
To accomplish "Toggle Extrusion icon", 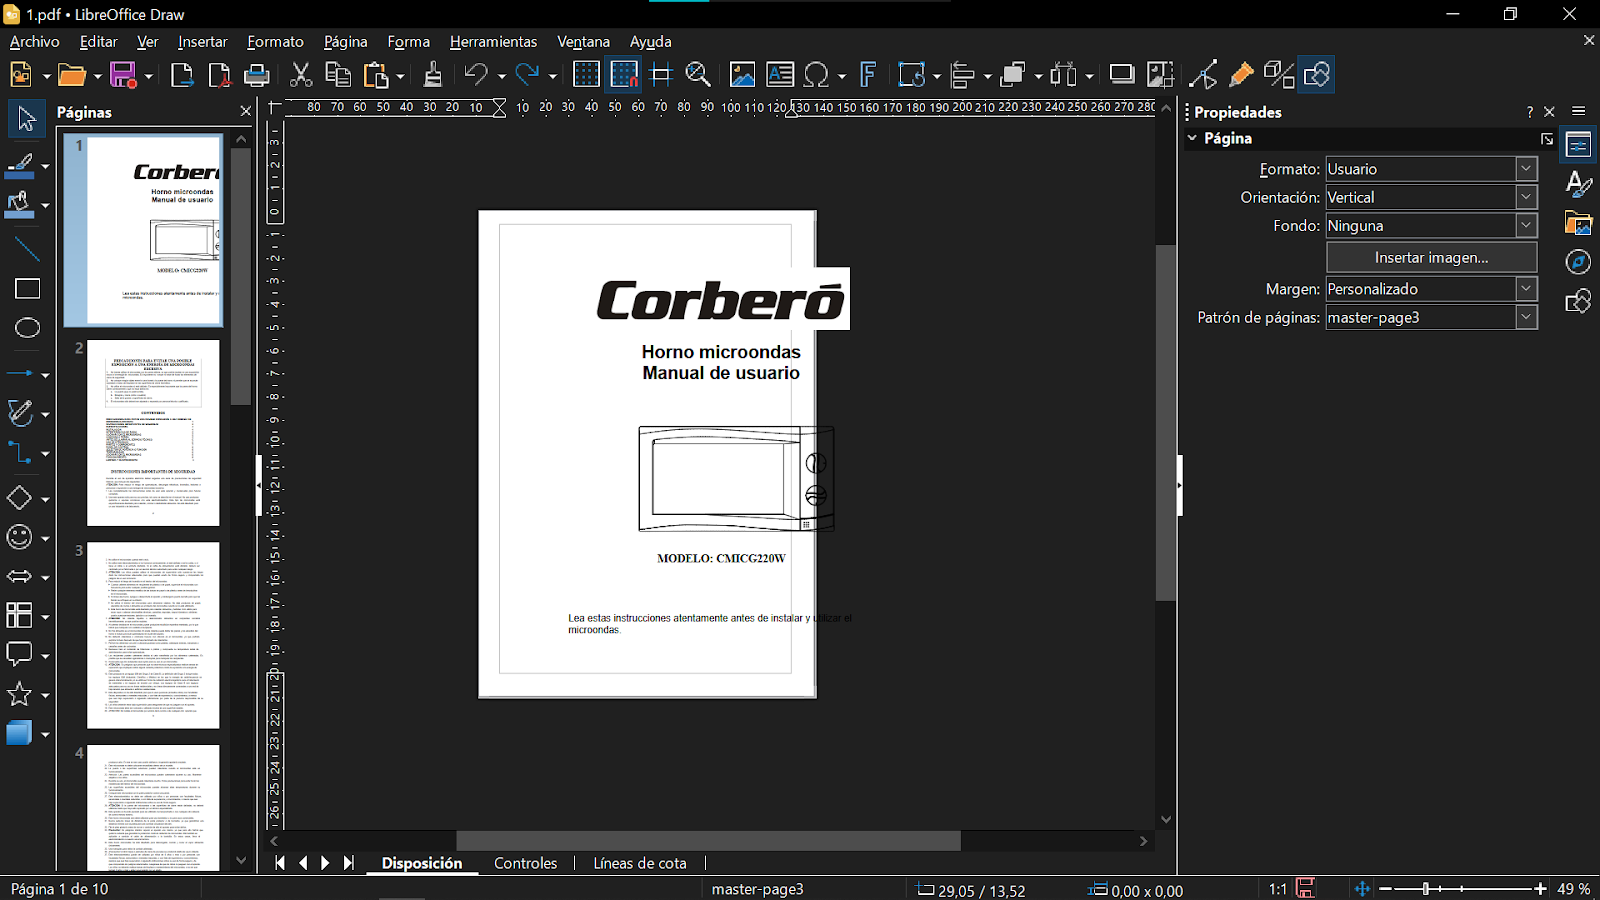I will (1279, 75).
